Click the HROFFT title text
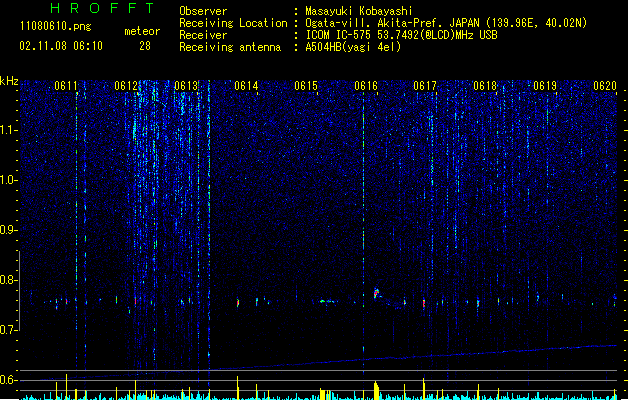This screenshot has width=629, height=400. [102, 8]
